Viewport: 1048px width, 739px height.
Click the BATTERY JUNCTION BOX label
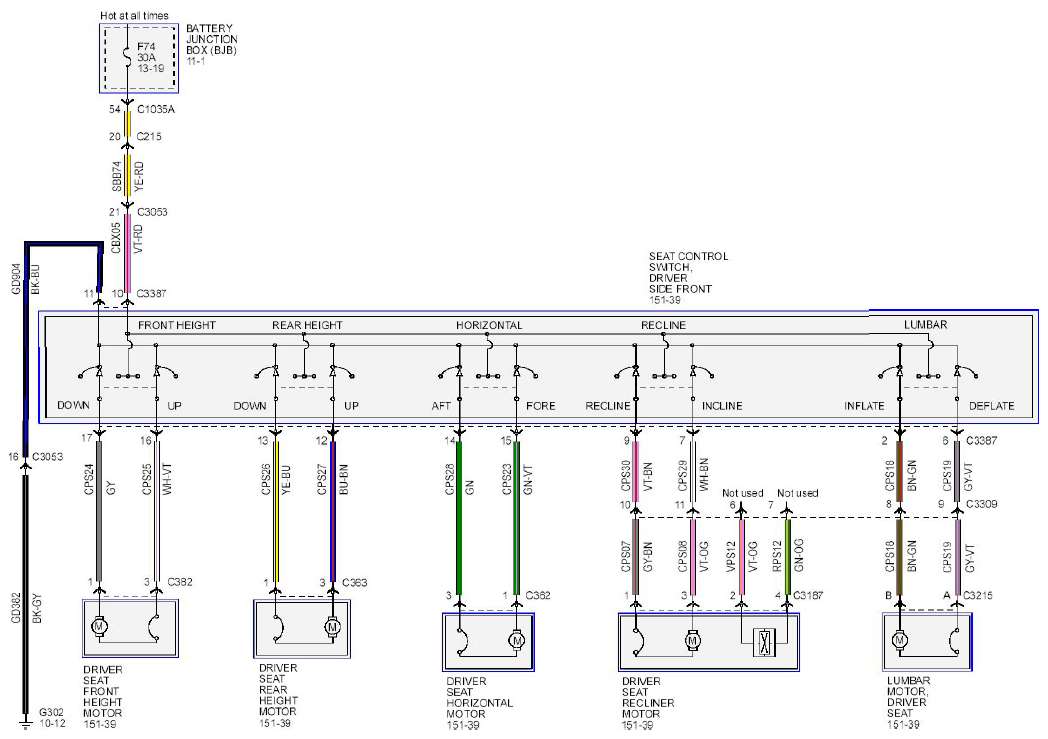pyautogui.click(x=211, y=39)
